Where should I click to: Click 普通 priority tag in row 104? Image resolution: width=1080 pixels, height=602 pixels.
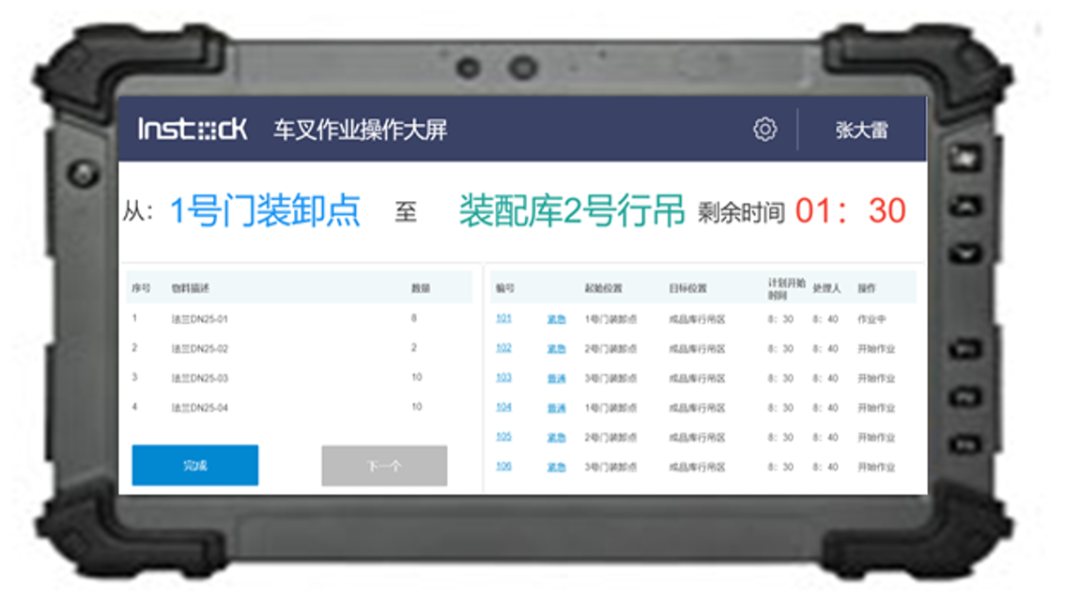[x=556, y=408]
